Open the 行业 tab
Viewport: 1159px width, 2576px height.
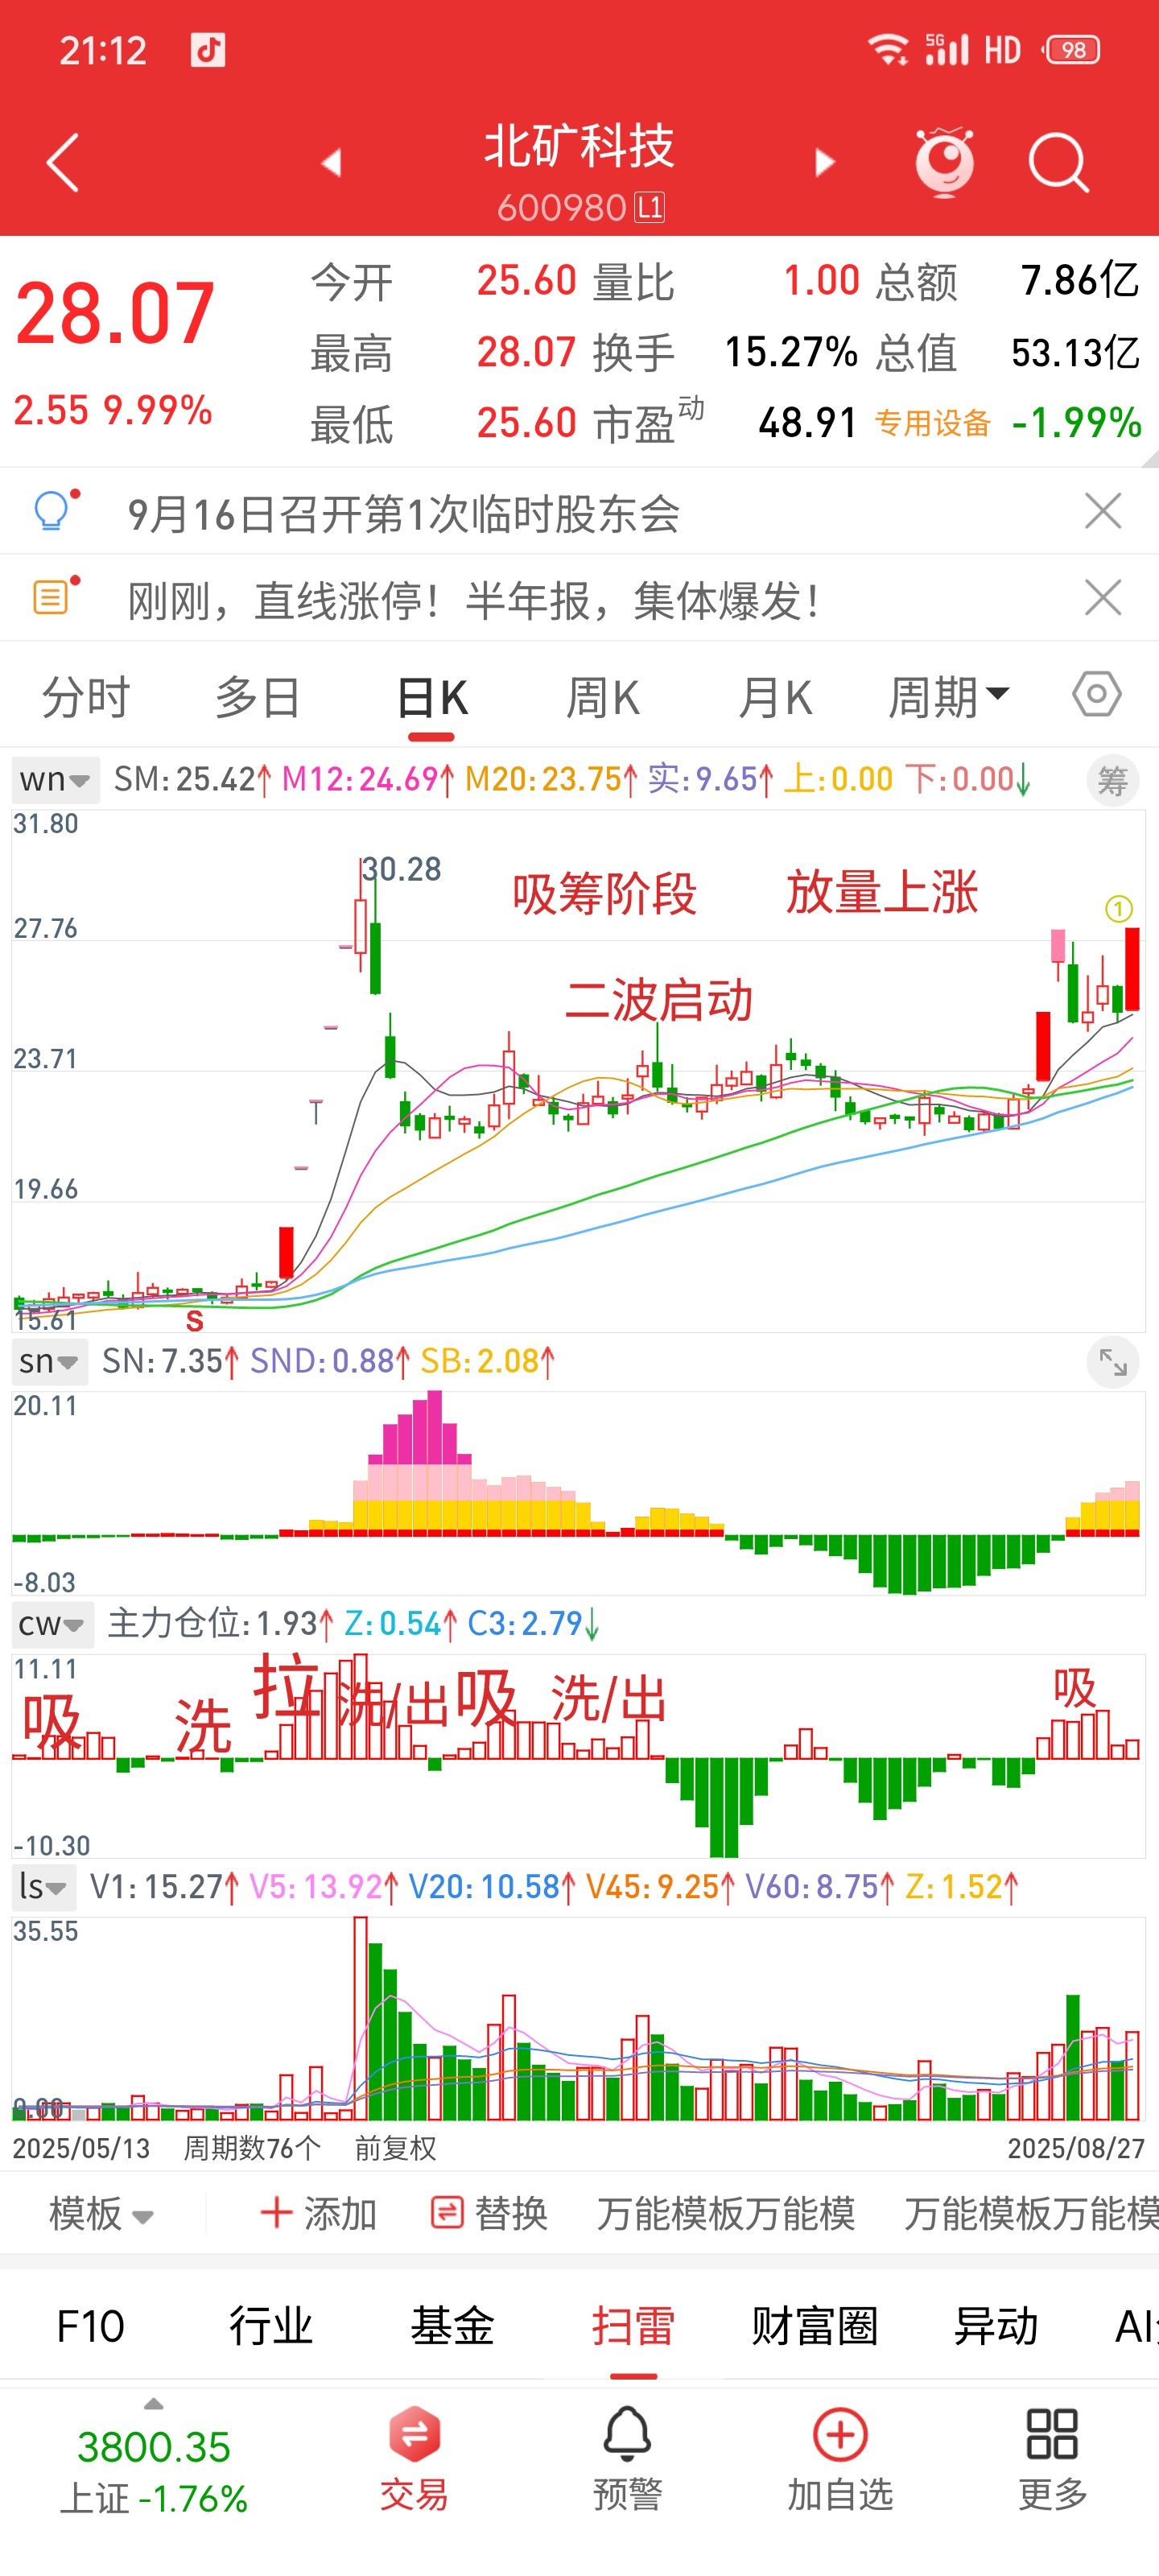click(271, 2326)
